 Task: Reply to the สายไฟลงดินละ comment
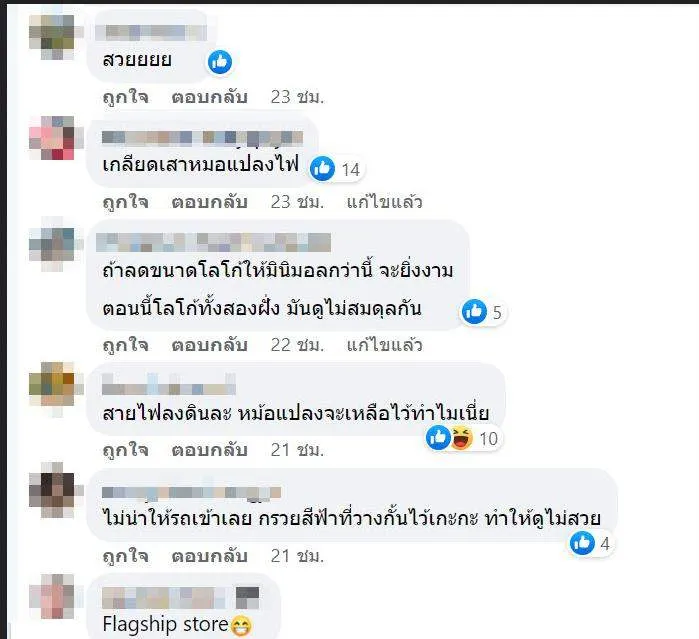[210, 450]
